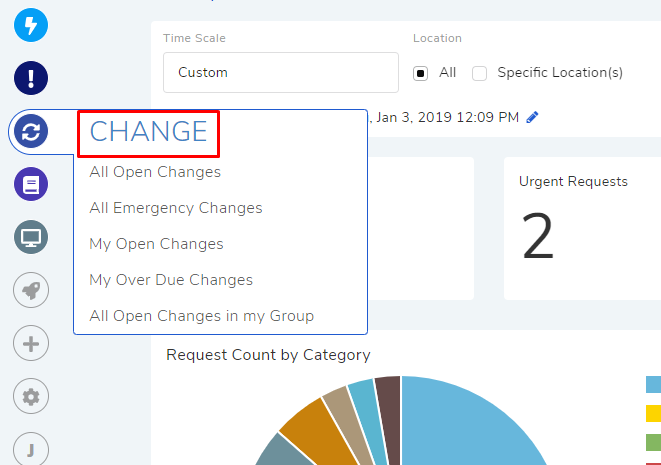Click the CHANGE menu heading

[x=148, y=132]
